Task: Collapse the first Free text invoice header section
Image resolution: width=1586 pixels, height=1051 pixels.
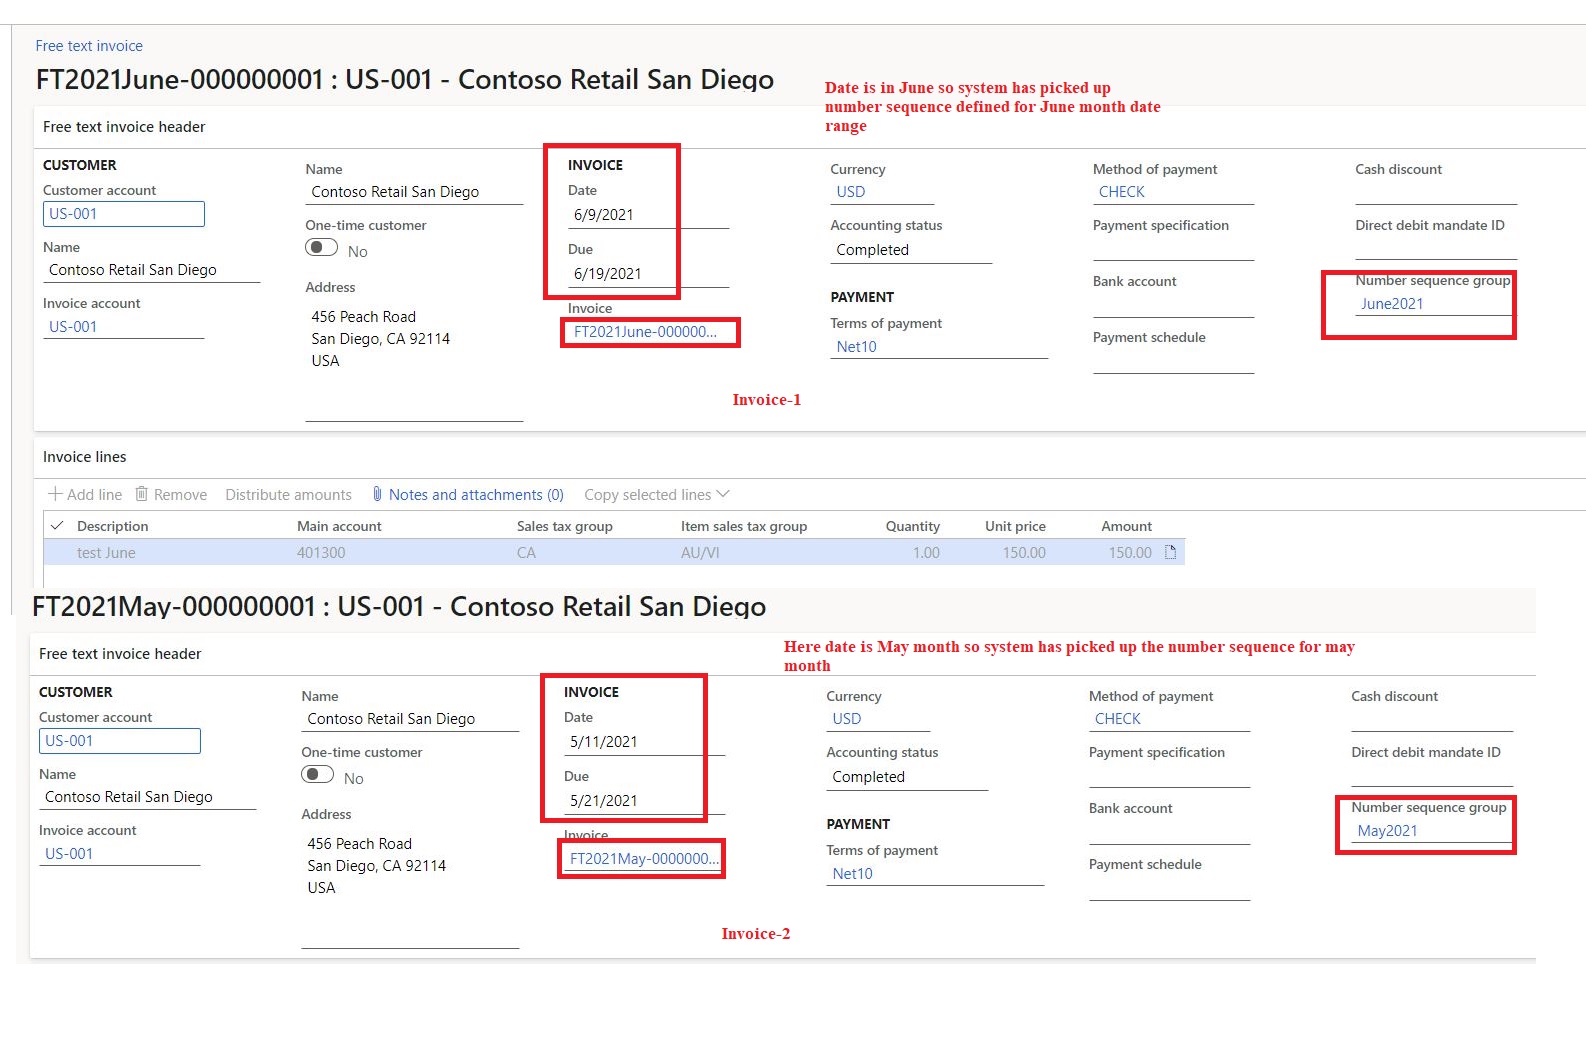Action: coord(124,127)
